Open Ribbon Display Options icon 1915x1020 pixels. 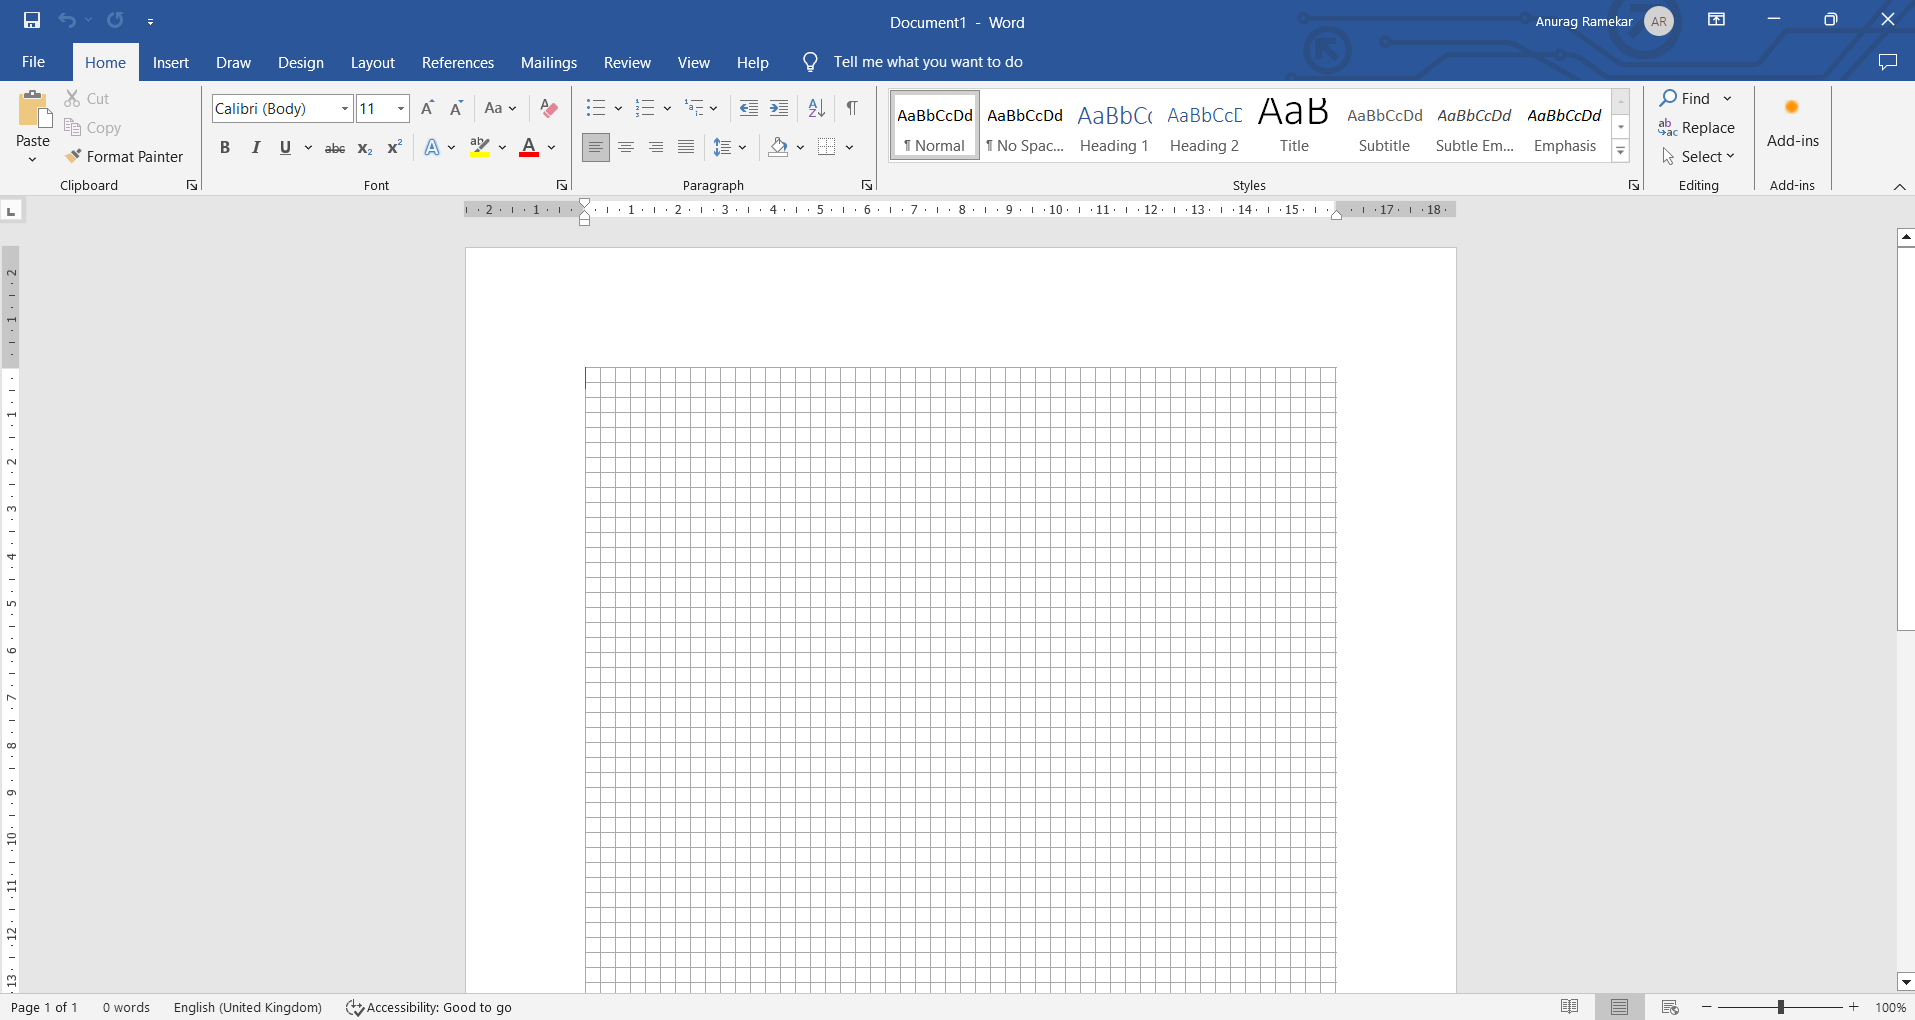coord(1716,20)
